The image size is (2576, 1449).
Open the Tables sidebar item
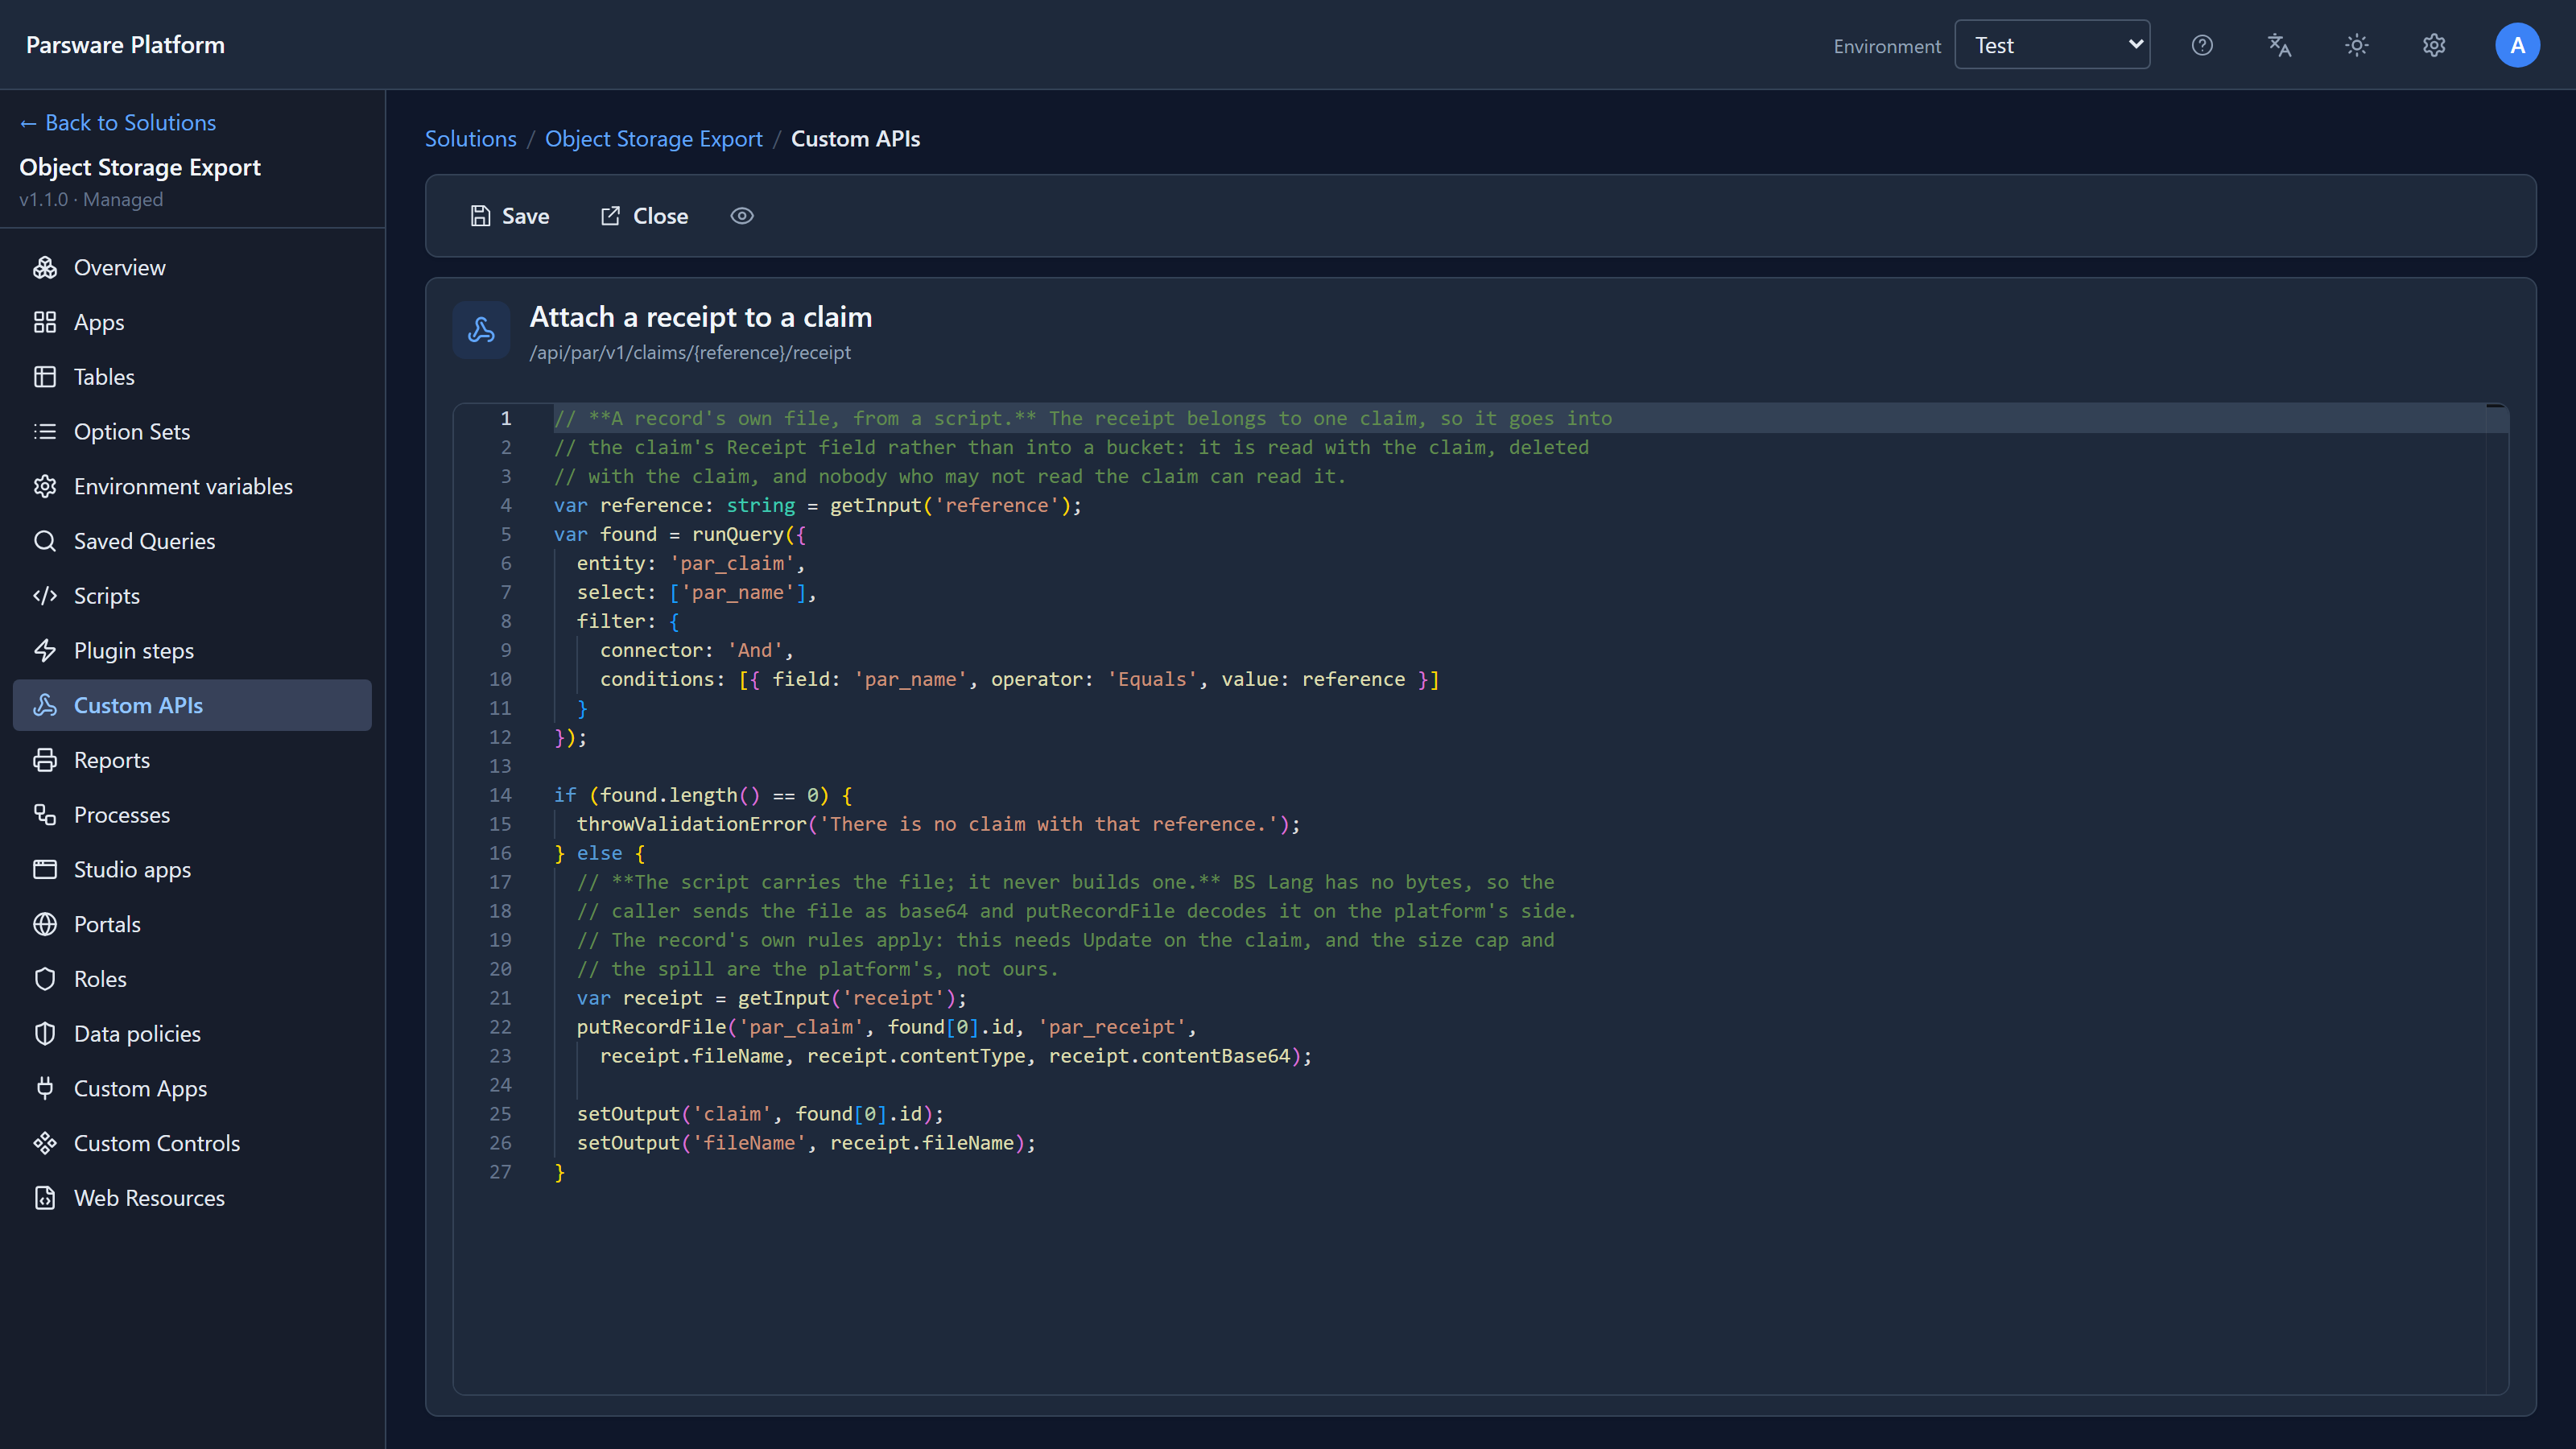(192, 377)
